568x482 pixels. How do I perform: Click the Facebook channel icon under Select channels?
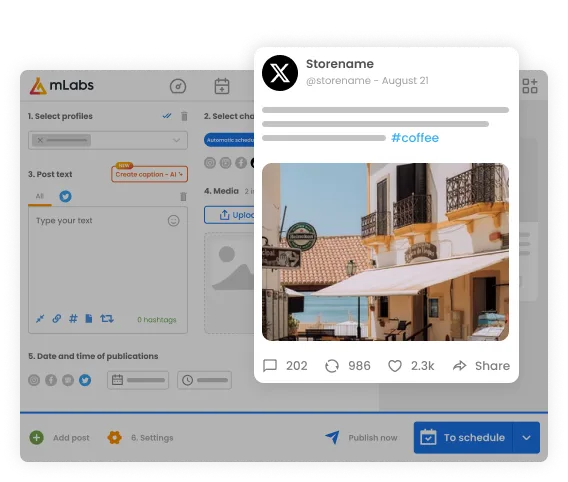click(241, 163)
